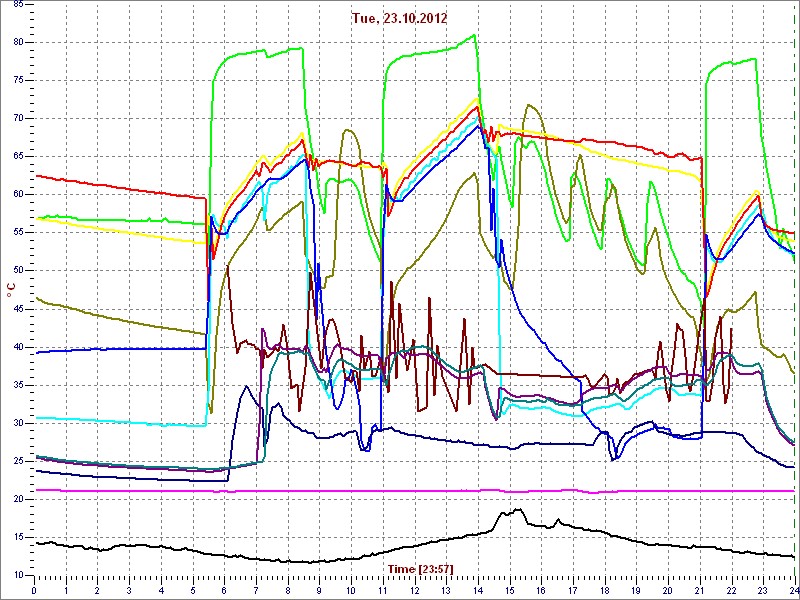Viewport: 800px width, 600px height.
Task: Select the 80 label on temperature axis
Action: point(18,42)
